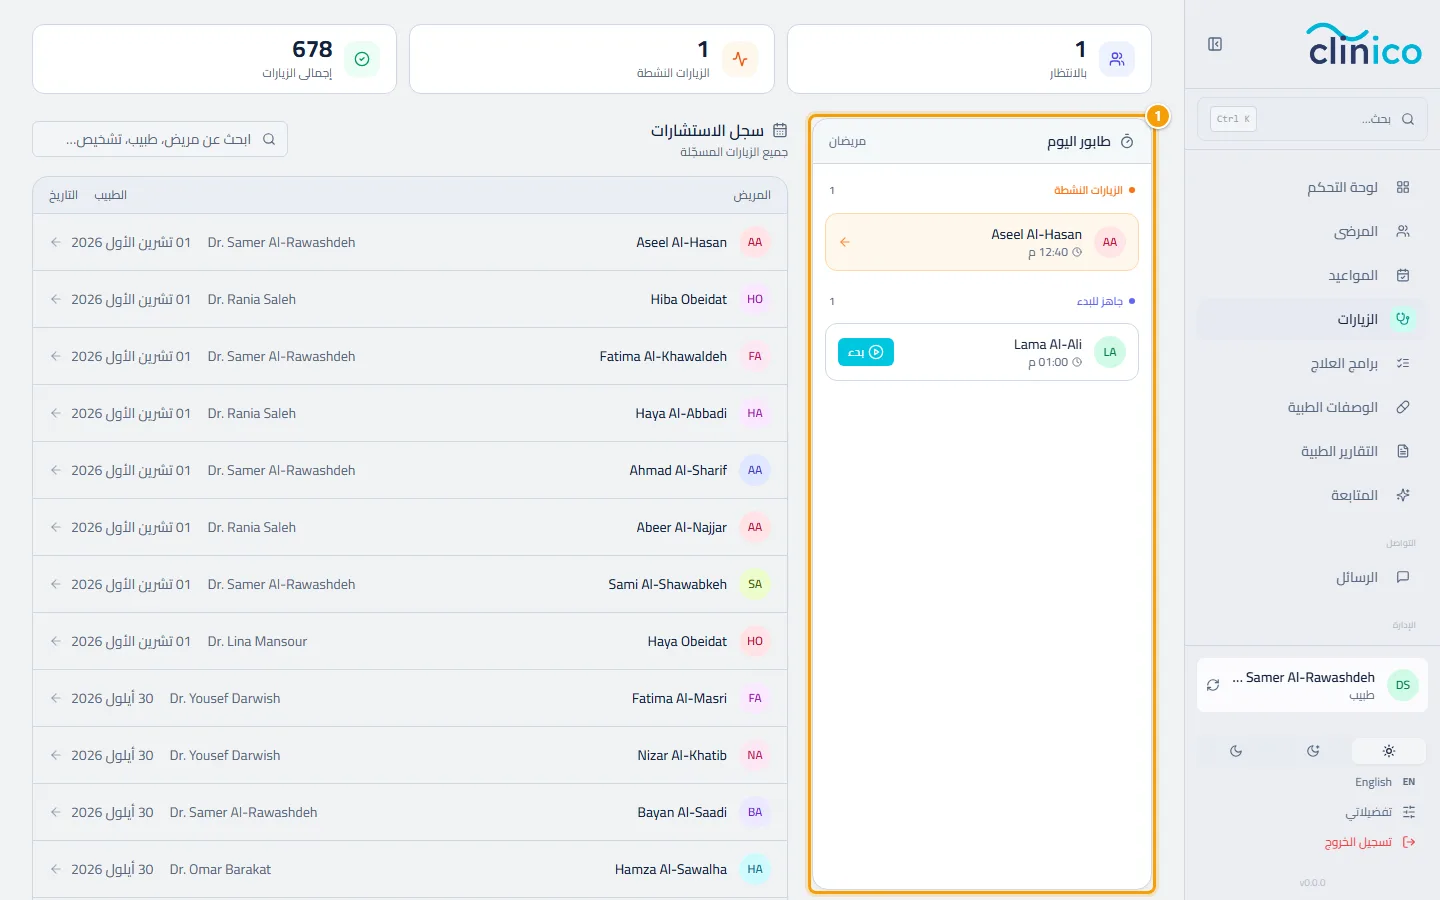Start Lama Al-Ali visit with بدء button
Viewport: 1440px width, 900px height.
coord(866,352)
